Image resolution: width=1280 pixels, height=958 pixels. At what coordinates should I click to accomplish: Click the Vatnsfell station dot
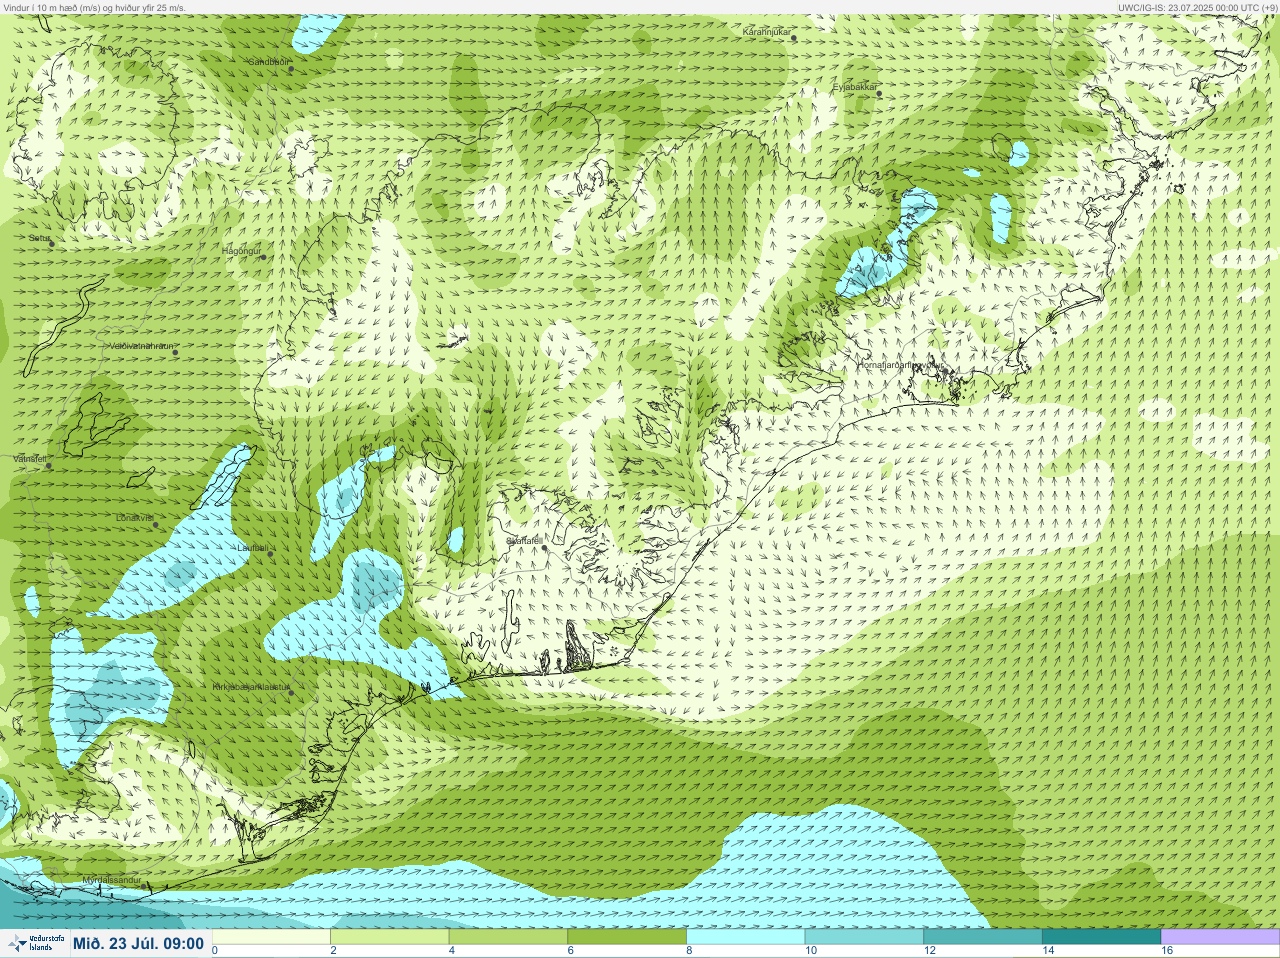[x=48, y=465]
